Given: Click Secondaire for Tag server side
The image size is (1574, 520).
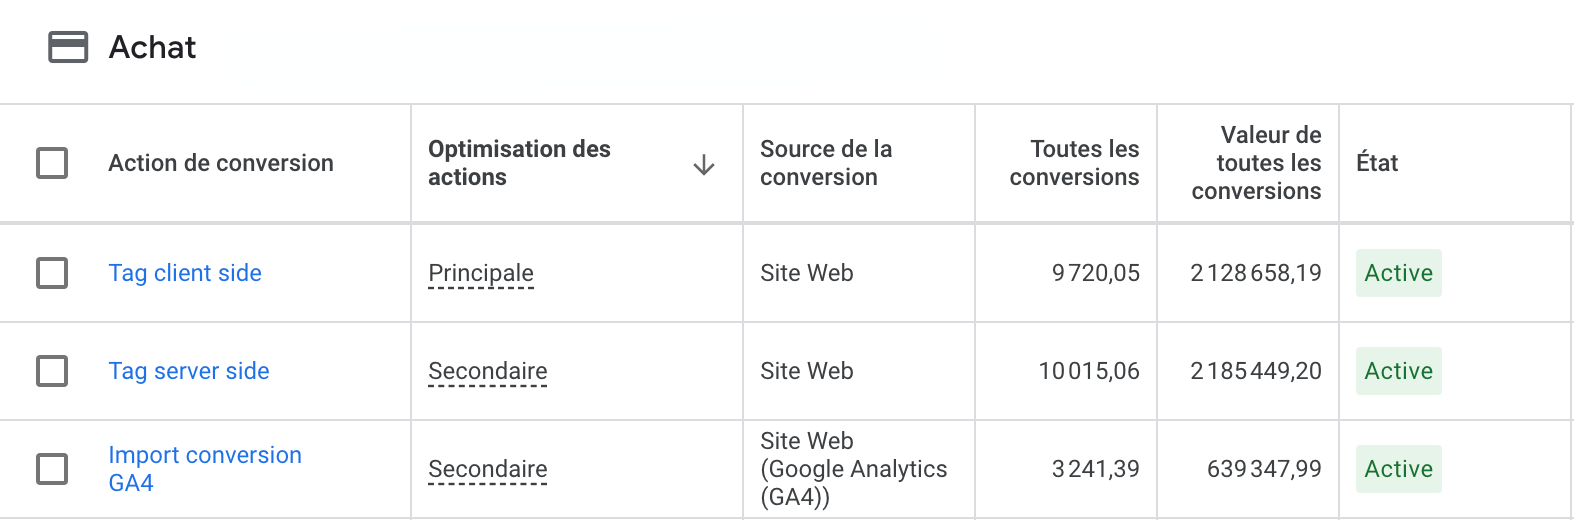Looking at the screenshot, I should pos(488,372).
